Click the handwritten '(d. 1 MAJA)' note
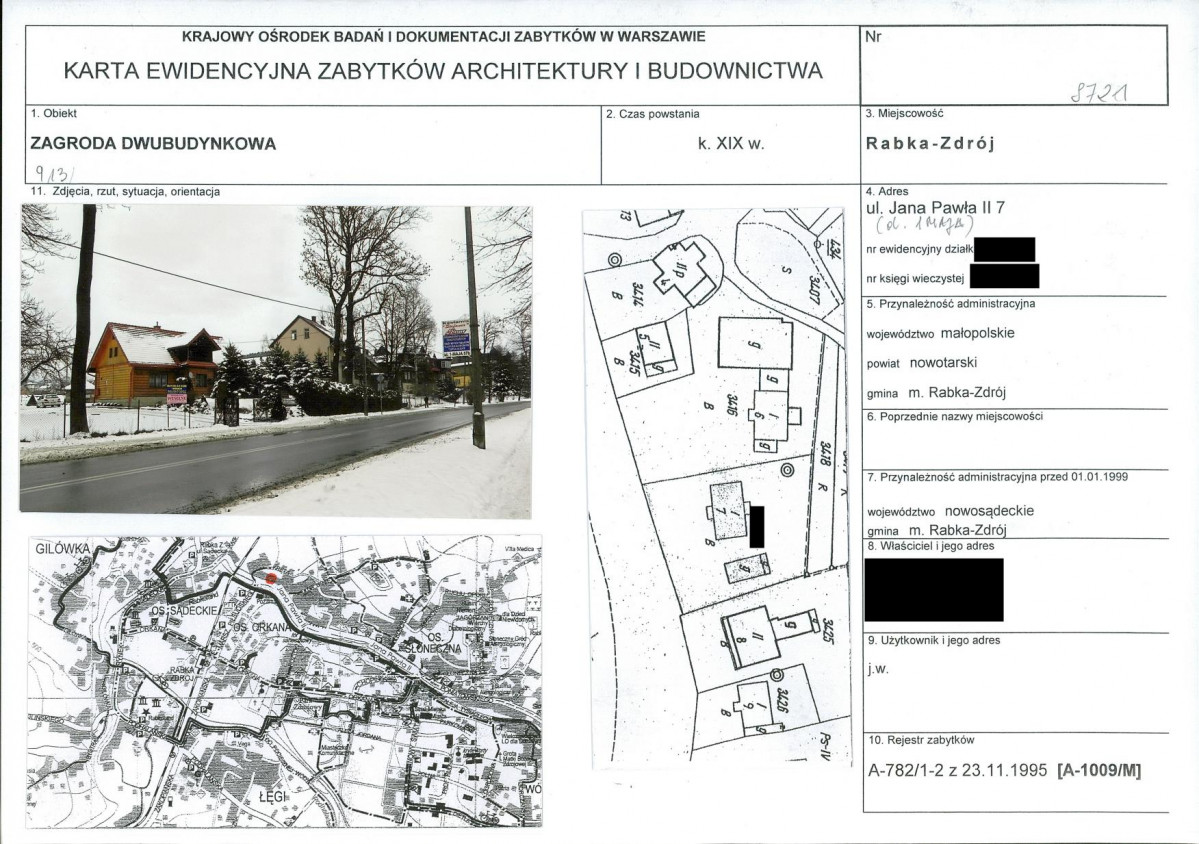This screenshot has height=844, width=1199. pos(925,225)
